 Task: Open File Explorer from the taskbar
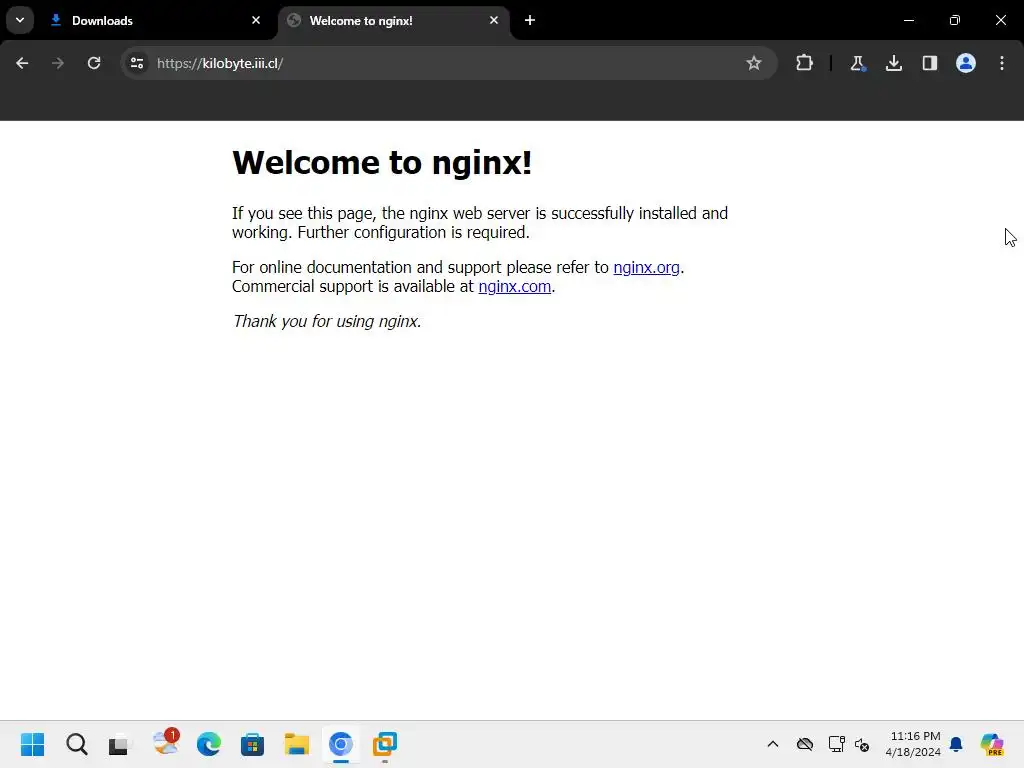(296, 744)
